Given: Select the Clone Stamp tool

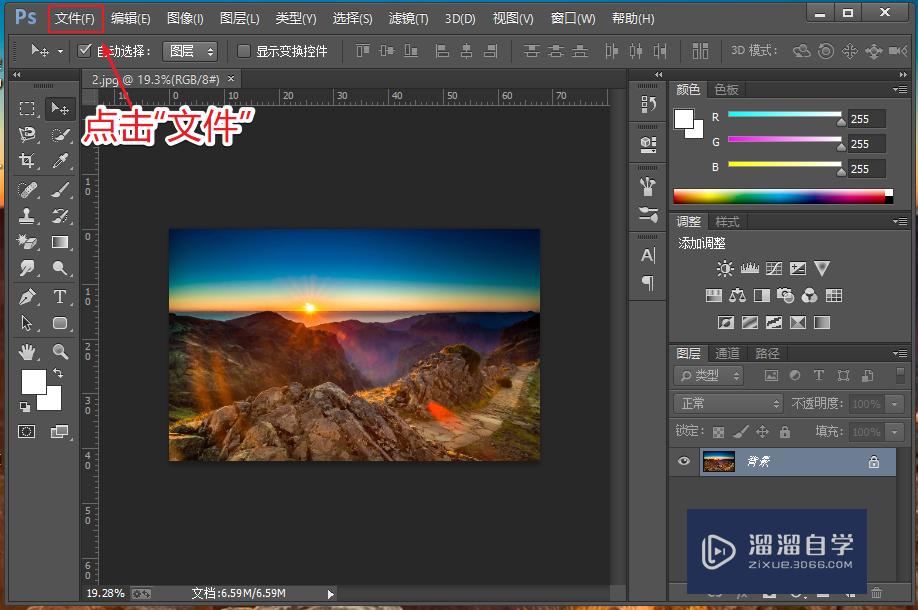Looking at the screenshot, I should (x=28, y=215).
